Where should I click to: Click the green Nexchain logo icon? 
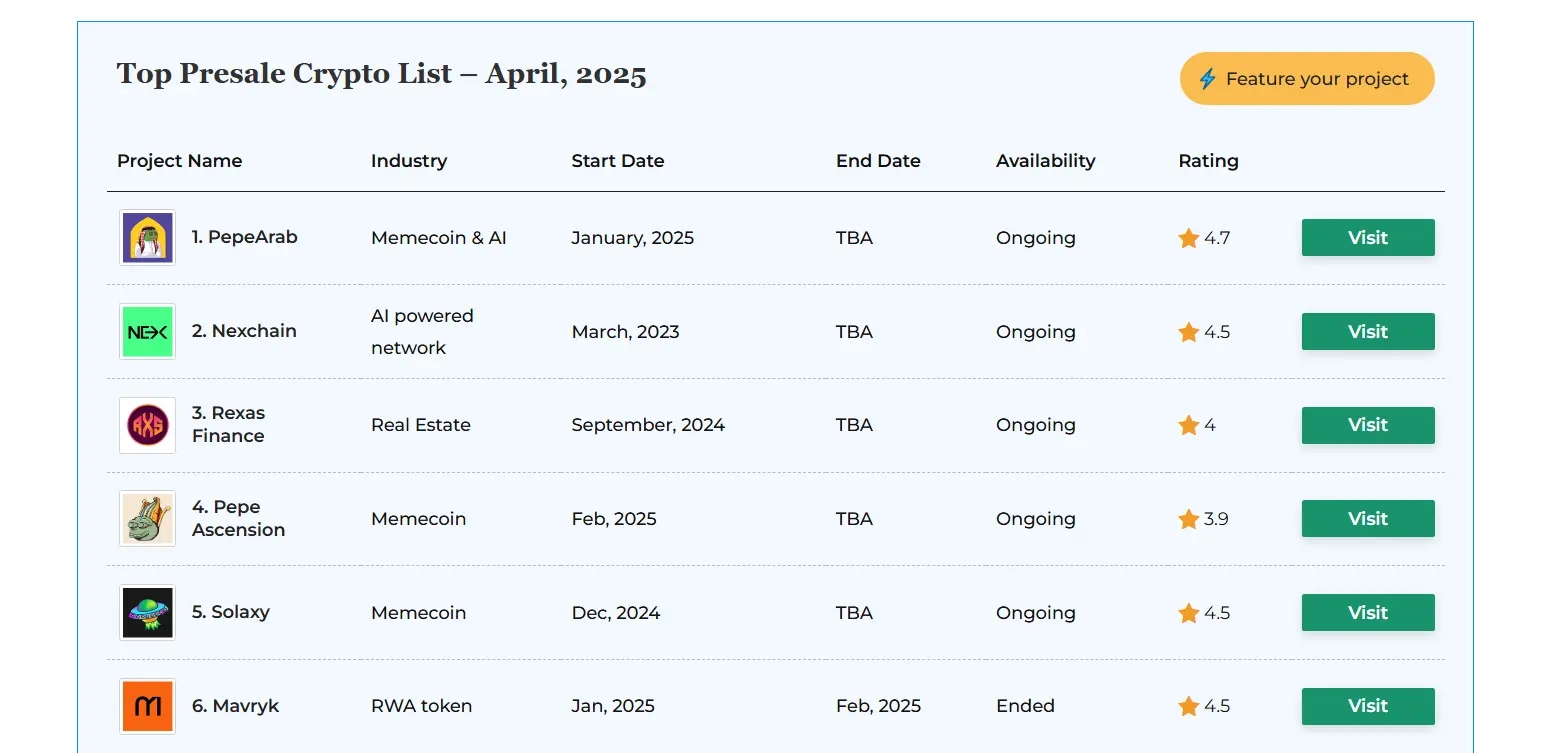(147, 332)
